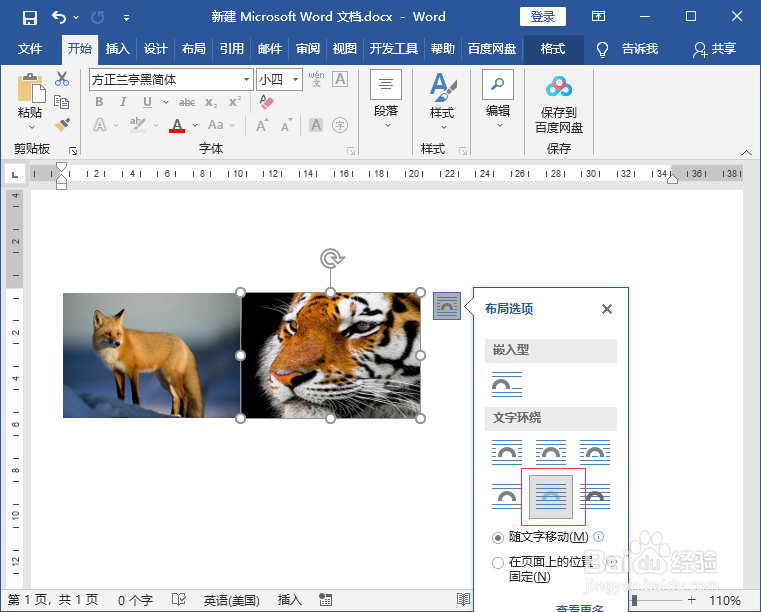Copy selection with copy icon
The width and height of the screenshot is (761, 612).
tap(62, 102)
